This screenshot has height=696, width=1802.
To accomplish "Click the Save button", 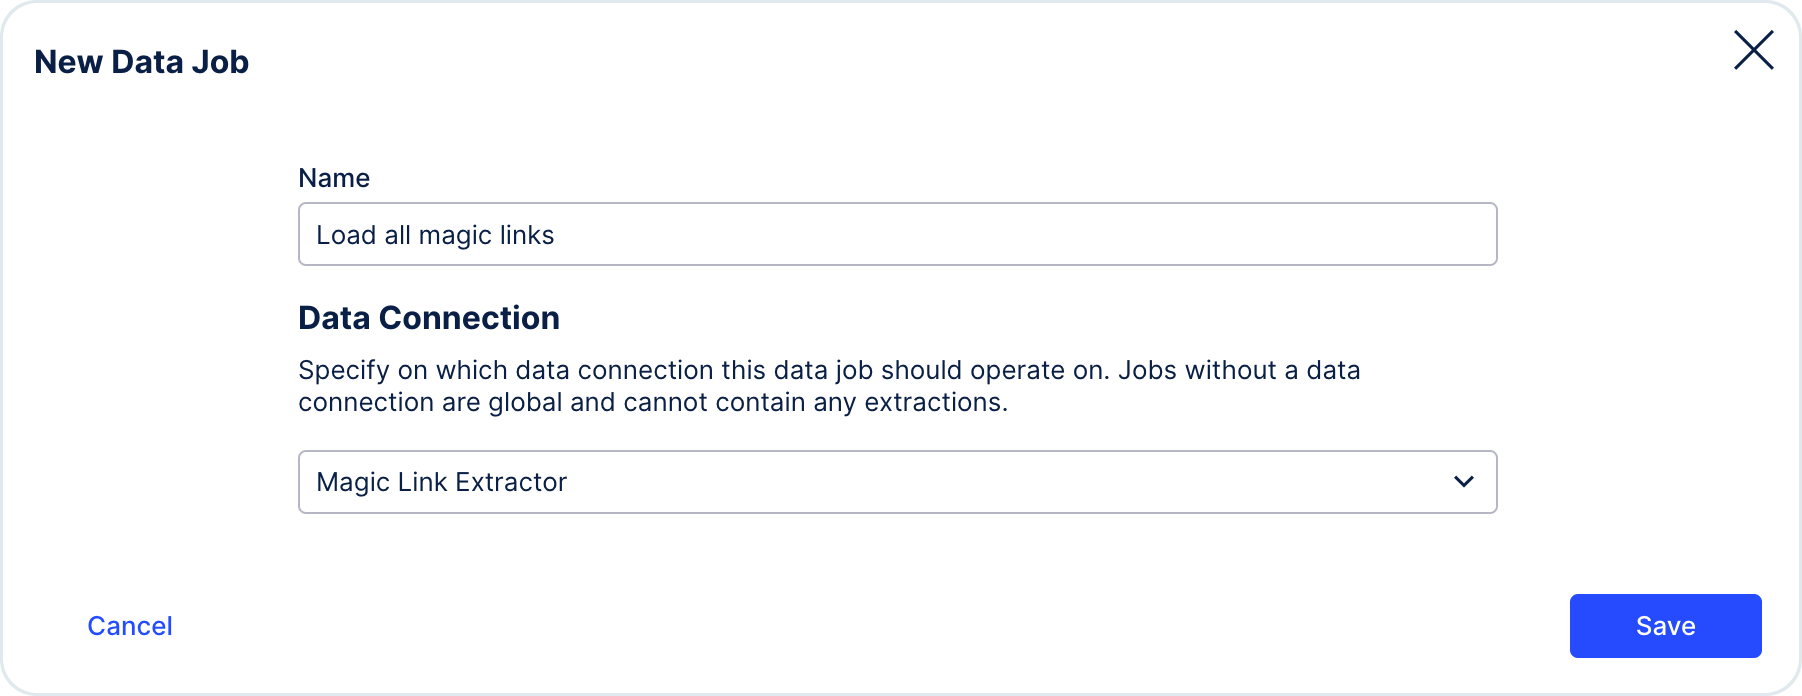I will point(1665,626).
